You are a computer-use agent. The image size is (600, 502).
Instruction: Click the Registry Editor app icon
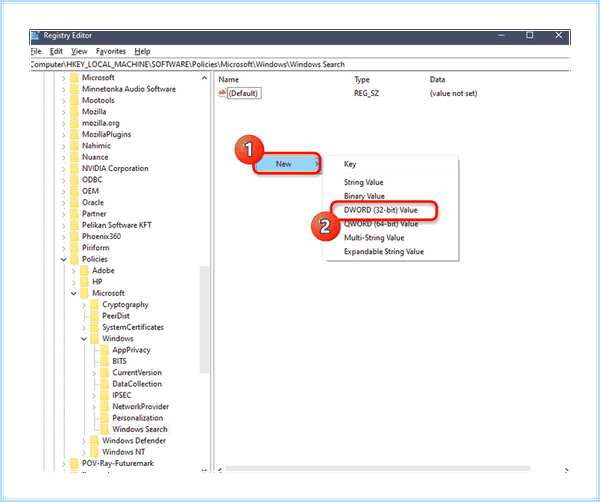(35, 36)
